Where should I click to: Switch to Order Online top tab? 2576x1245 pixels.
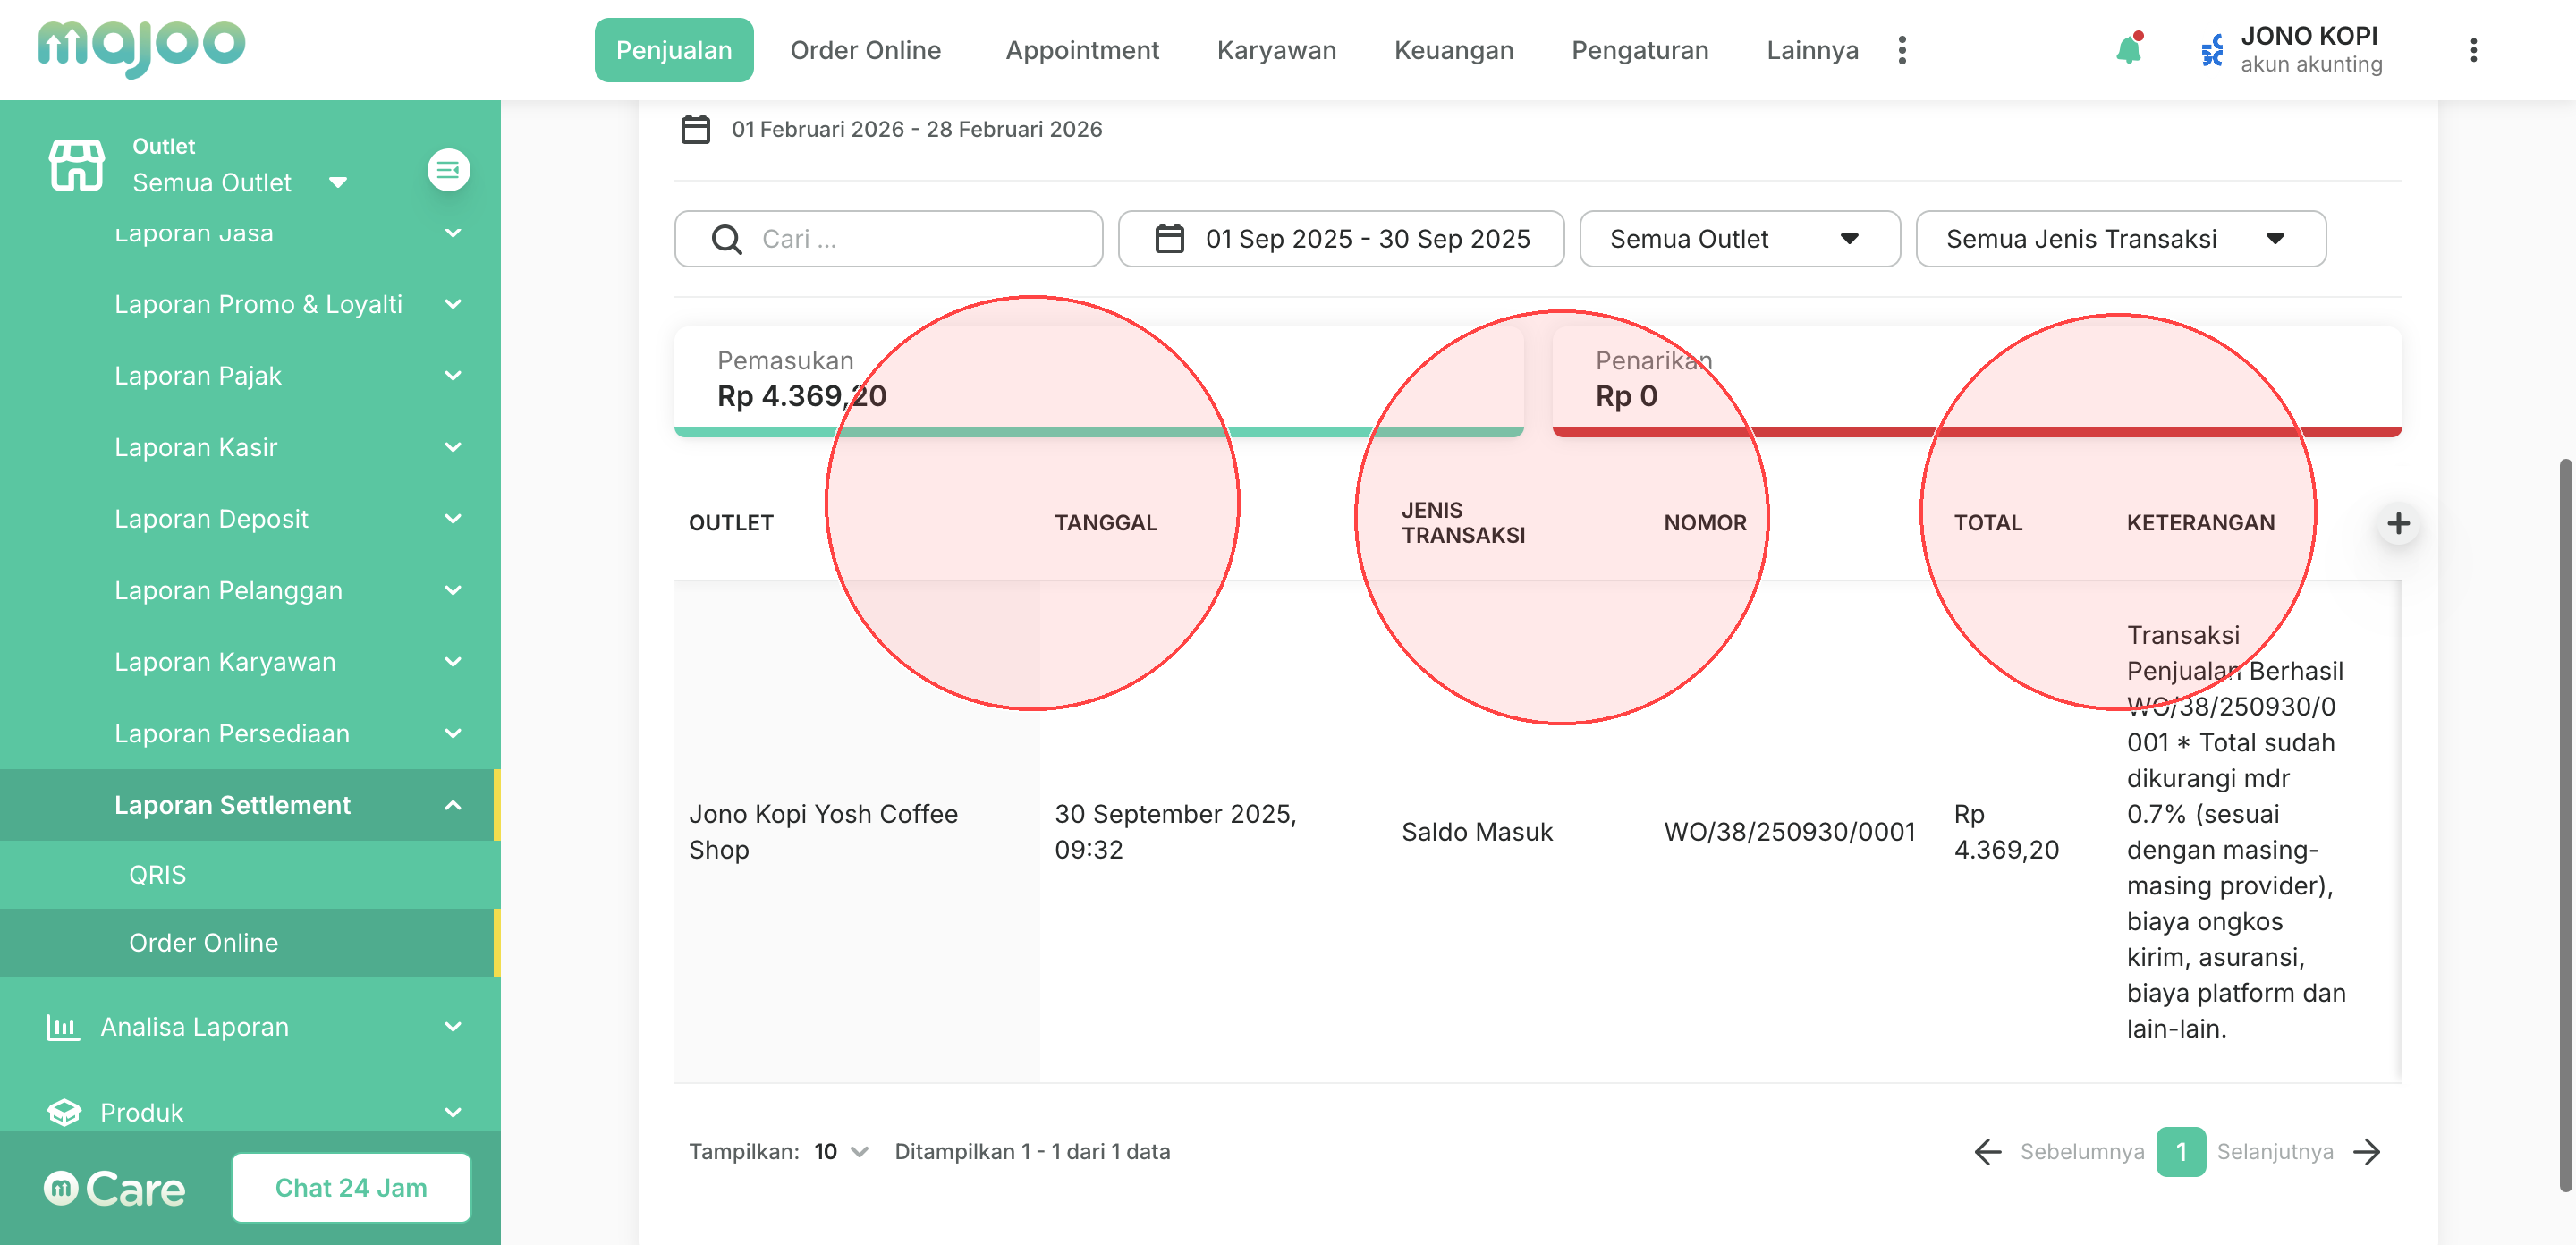coord(865,50)
